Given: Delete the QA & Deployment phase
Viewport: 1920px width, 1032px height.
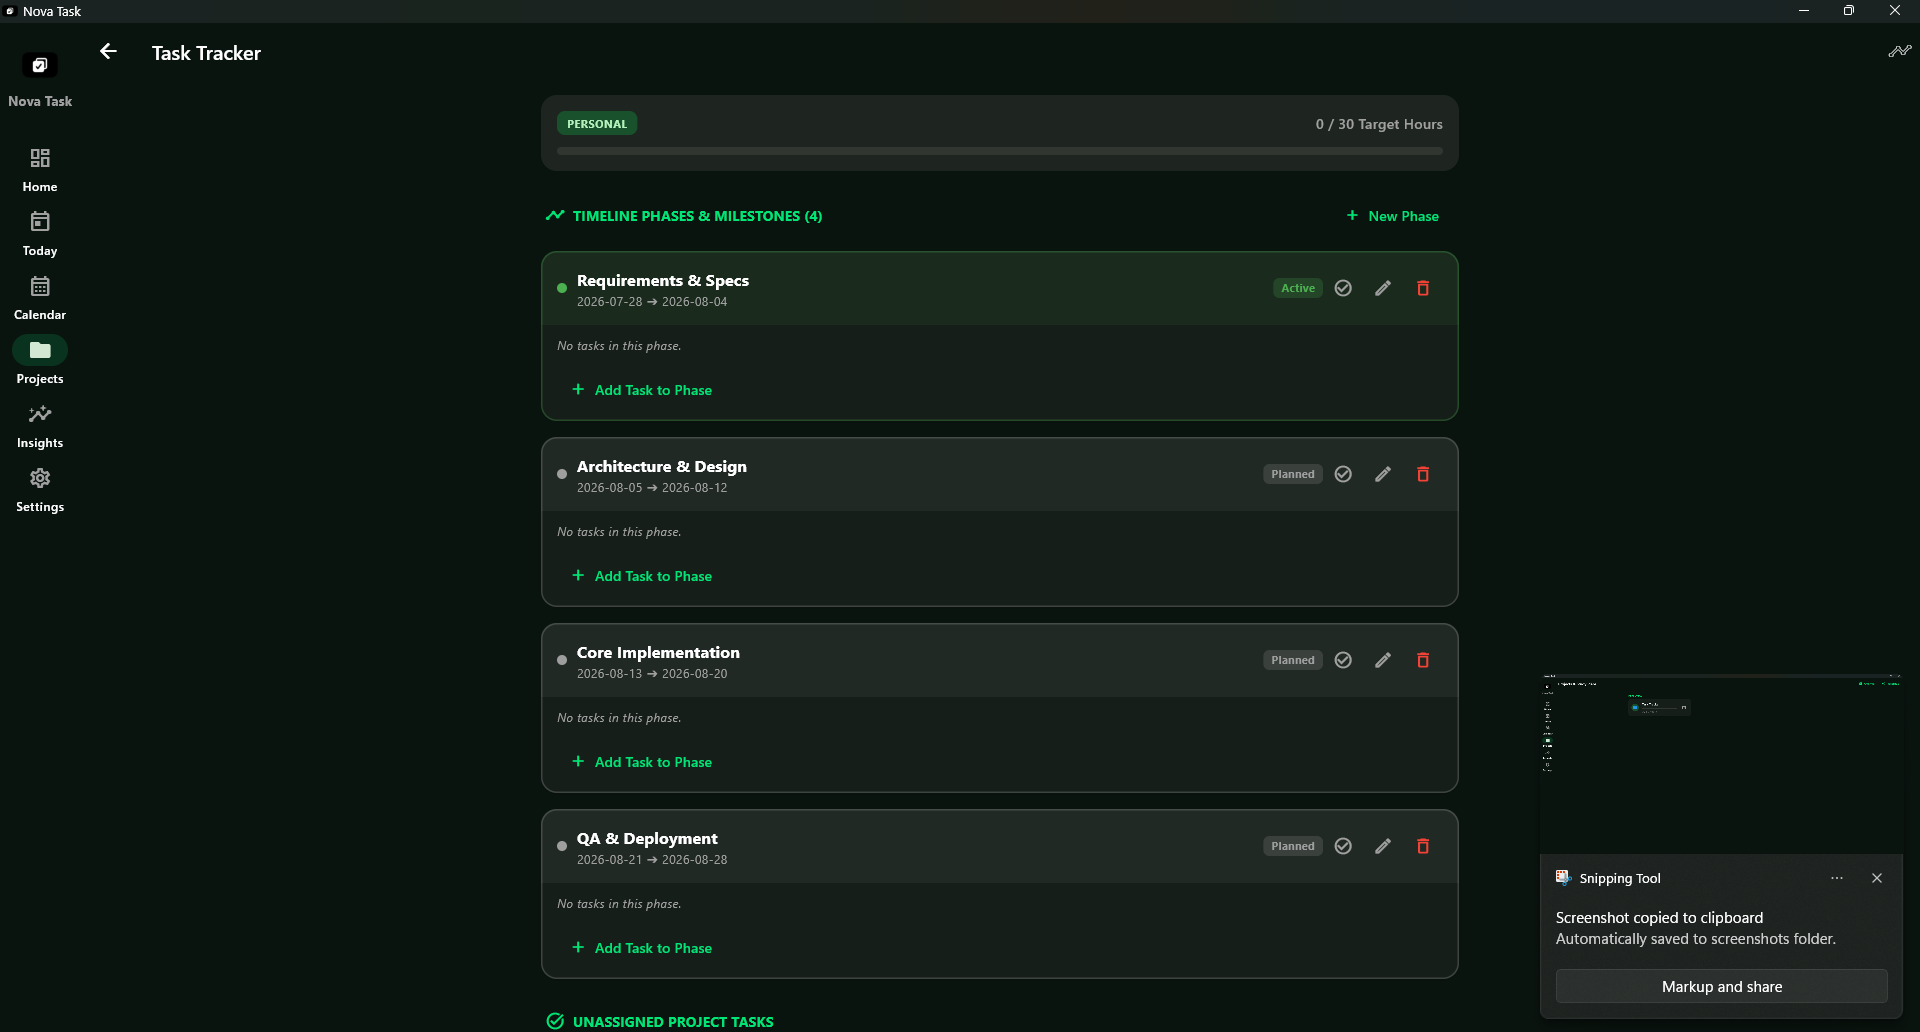Looking at the screenshot, I should pos(1423,846).
